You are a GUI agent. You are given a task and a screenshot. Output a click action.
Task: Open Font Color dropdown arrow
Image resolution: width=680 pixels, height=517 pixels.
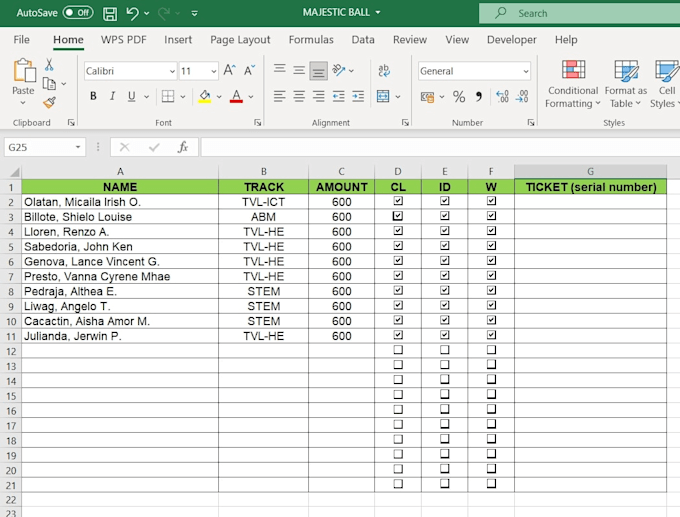click(x=251, y=96)
